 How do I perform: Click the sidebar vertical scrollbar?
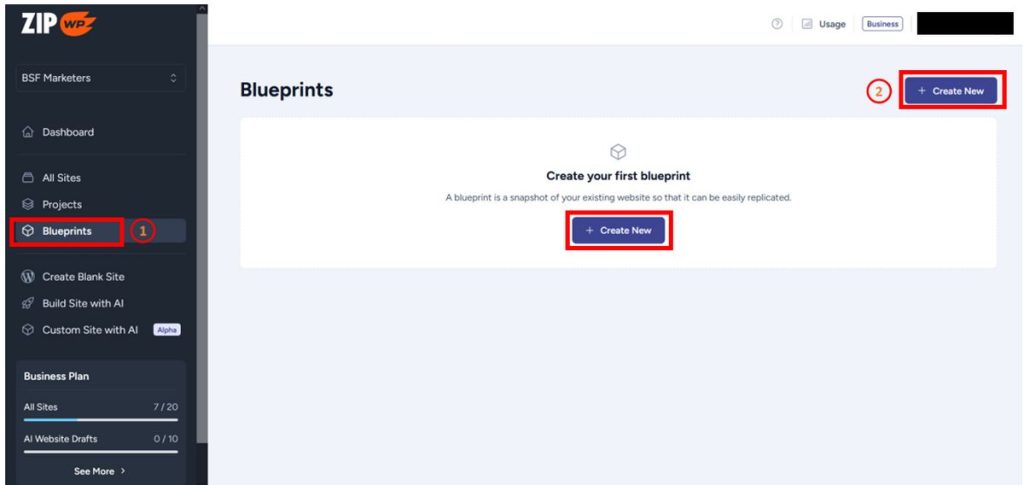tap(202, 228)
